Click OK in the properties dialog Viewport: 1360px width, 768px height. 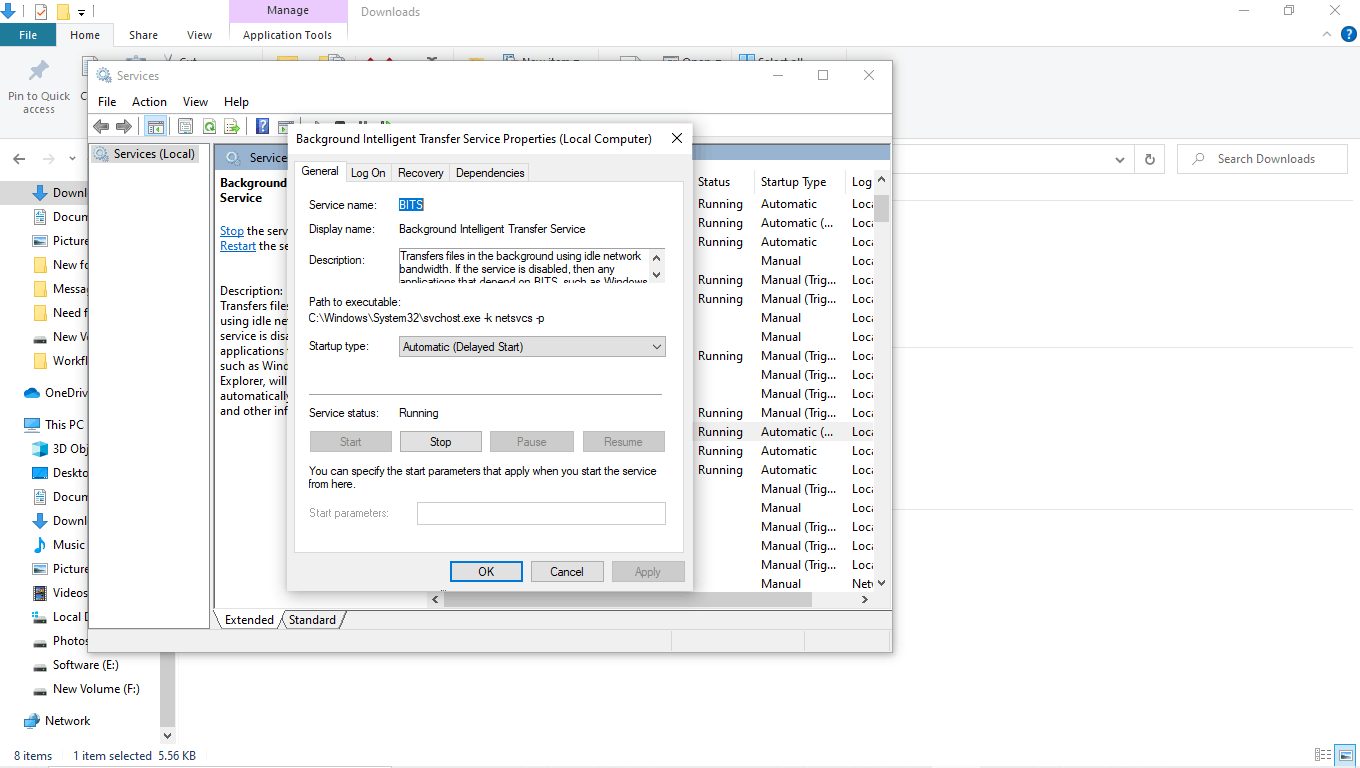tap(486, 572)
